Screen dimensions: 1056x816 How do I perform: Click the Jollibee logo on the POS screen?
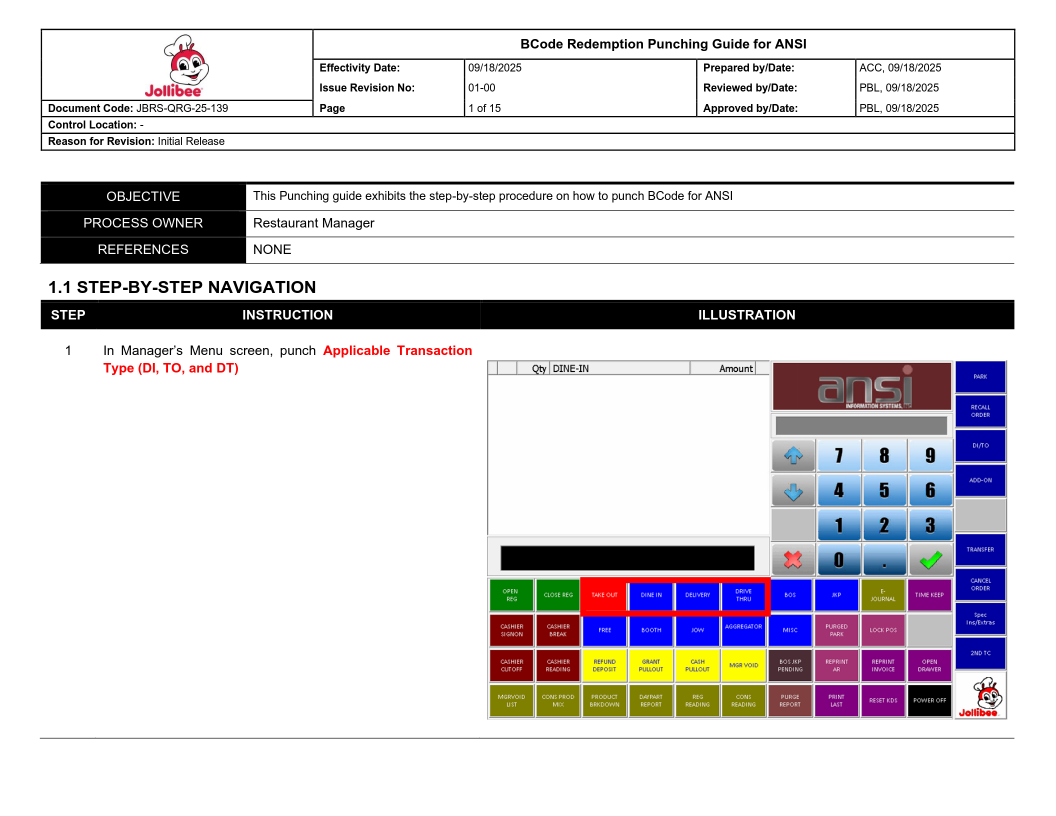pos(981,696)
